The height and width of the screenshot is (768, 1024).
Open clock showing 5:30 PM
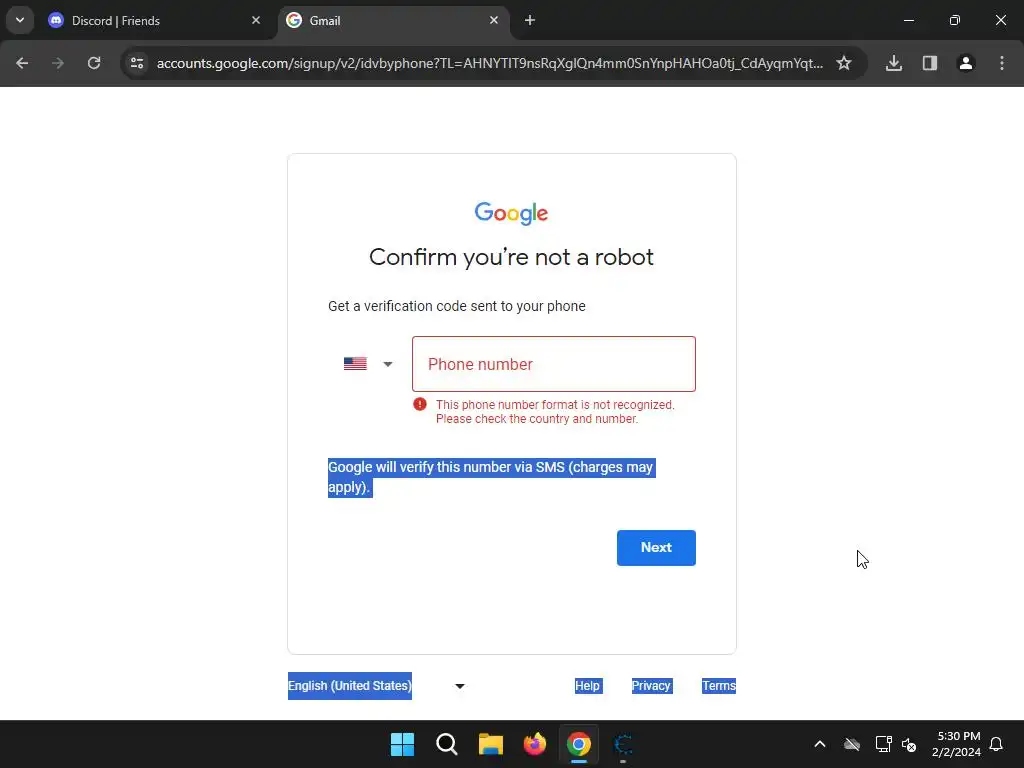point(956,744)
